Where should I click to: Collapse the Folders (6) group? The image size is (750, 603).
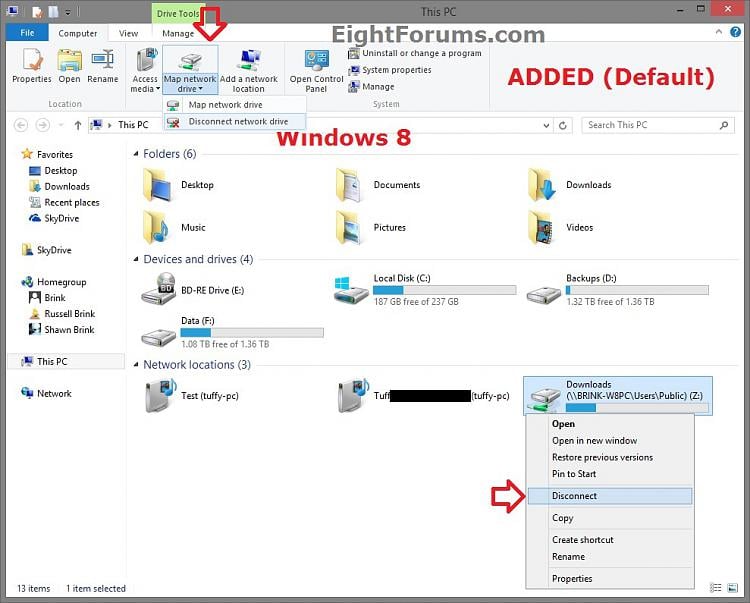[x=136, y=154]
